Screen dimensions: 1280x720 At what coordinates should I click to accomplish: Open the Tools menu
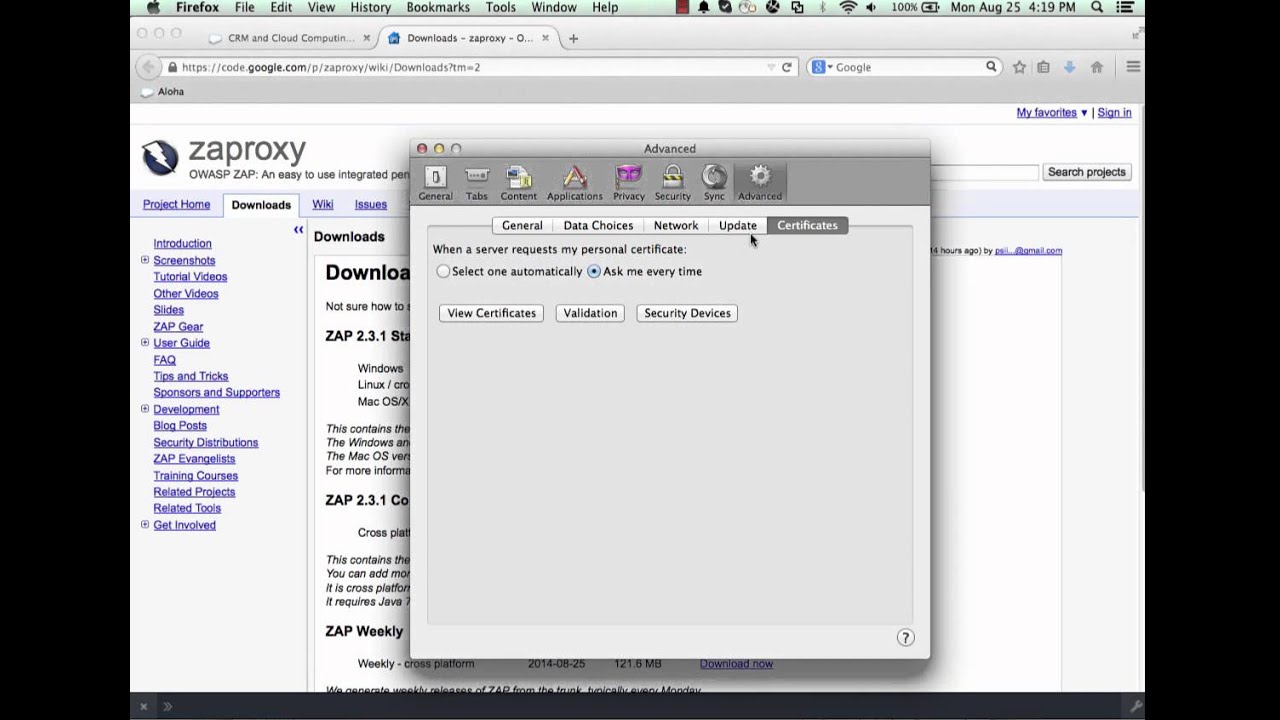(x=501, y=7)
